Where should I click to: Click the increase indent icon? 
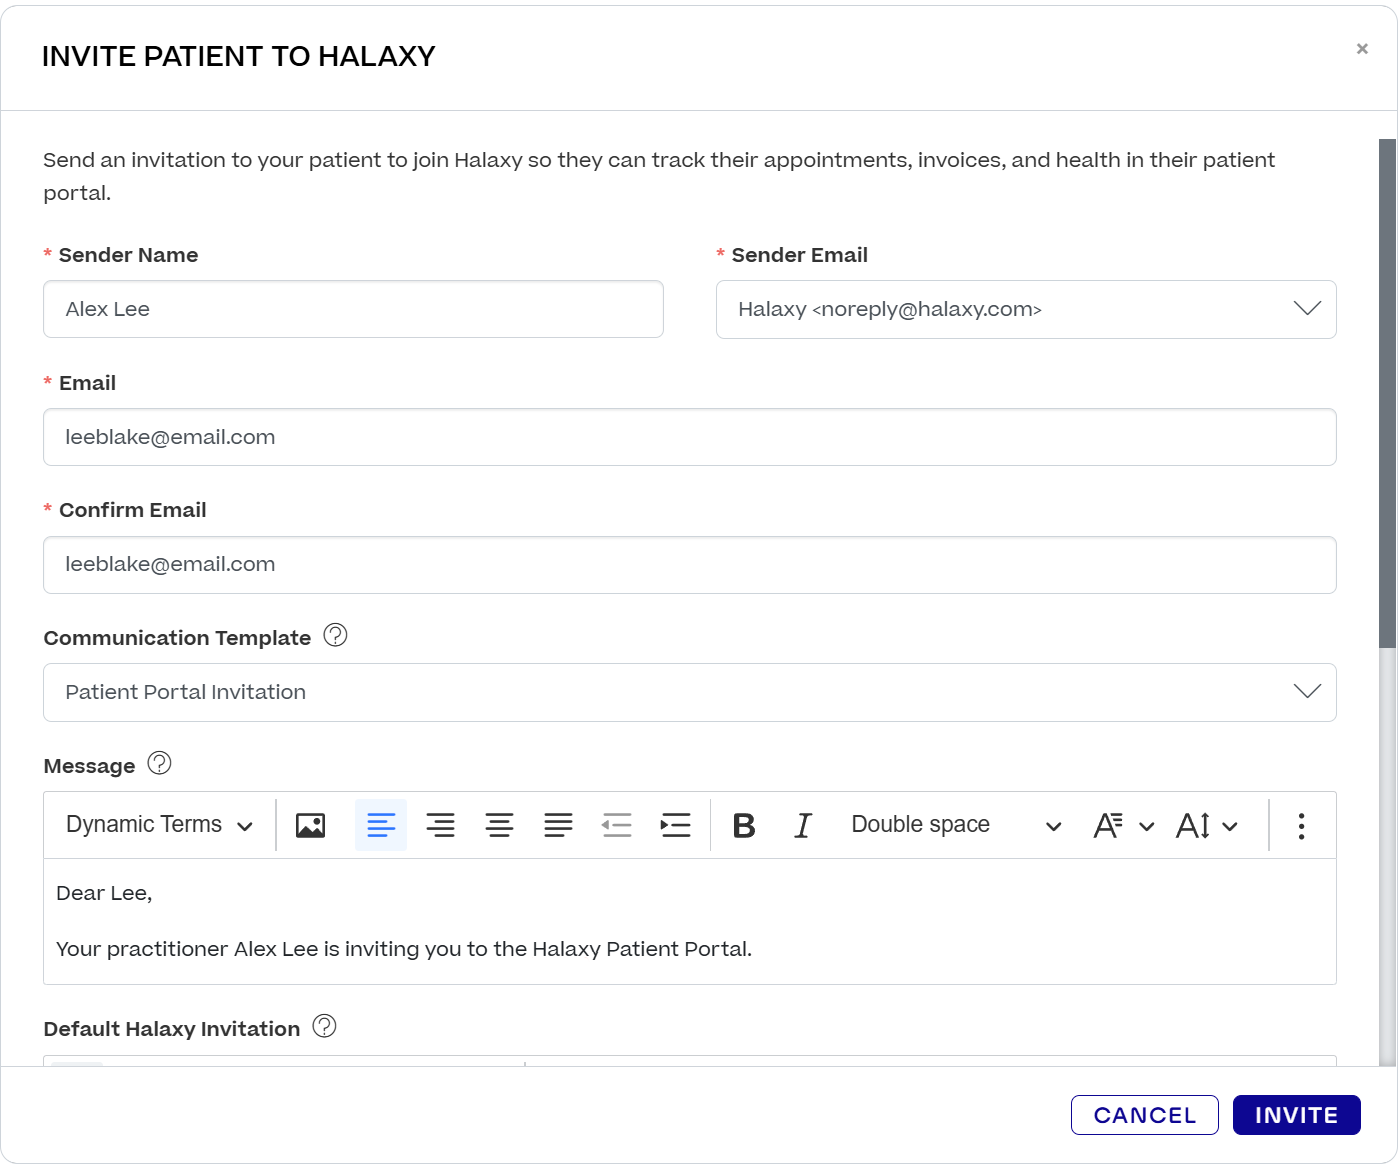(676, 824)
